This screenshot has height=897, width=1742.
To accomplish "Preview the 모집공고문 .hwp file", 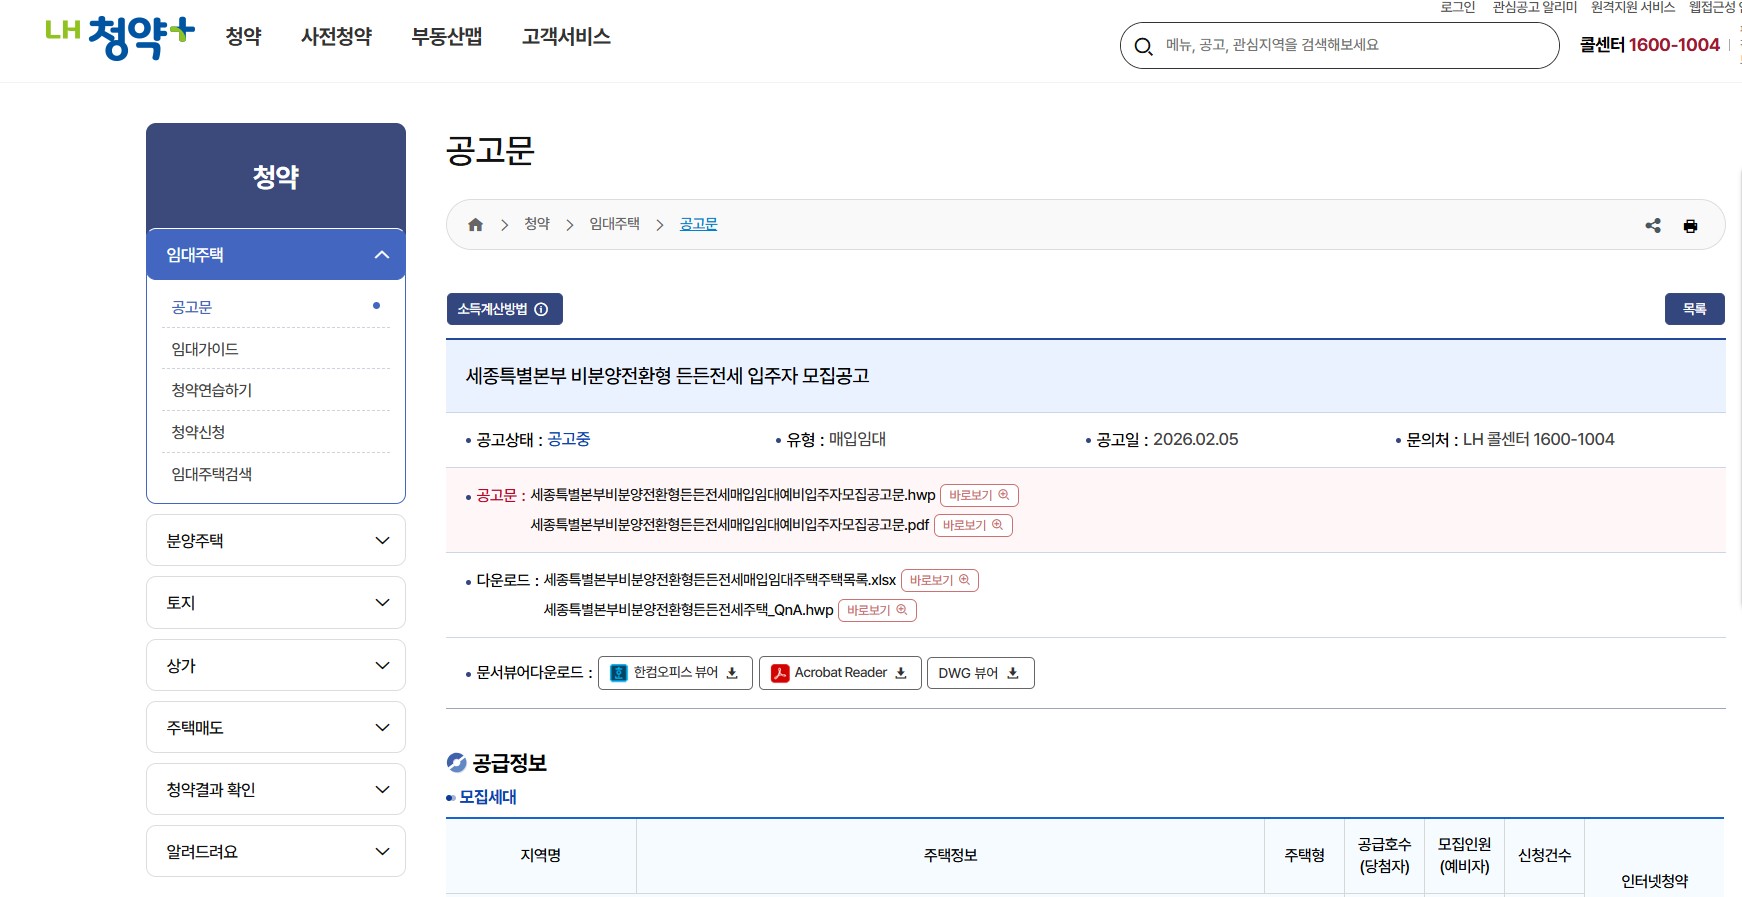I will 978,495.
